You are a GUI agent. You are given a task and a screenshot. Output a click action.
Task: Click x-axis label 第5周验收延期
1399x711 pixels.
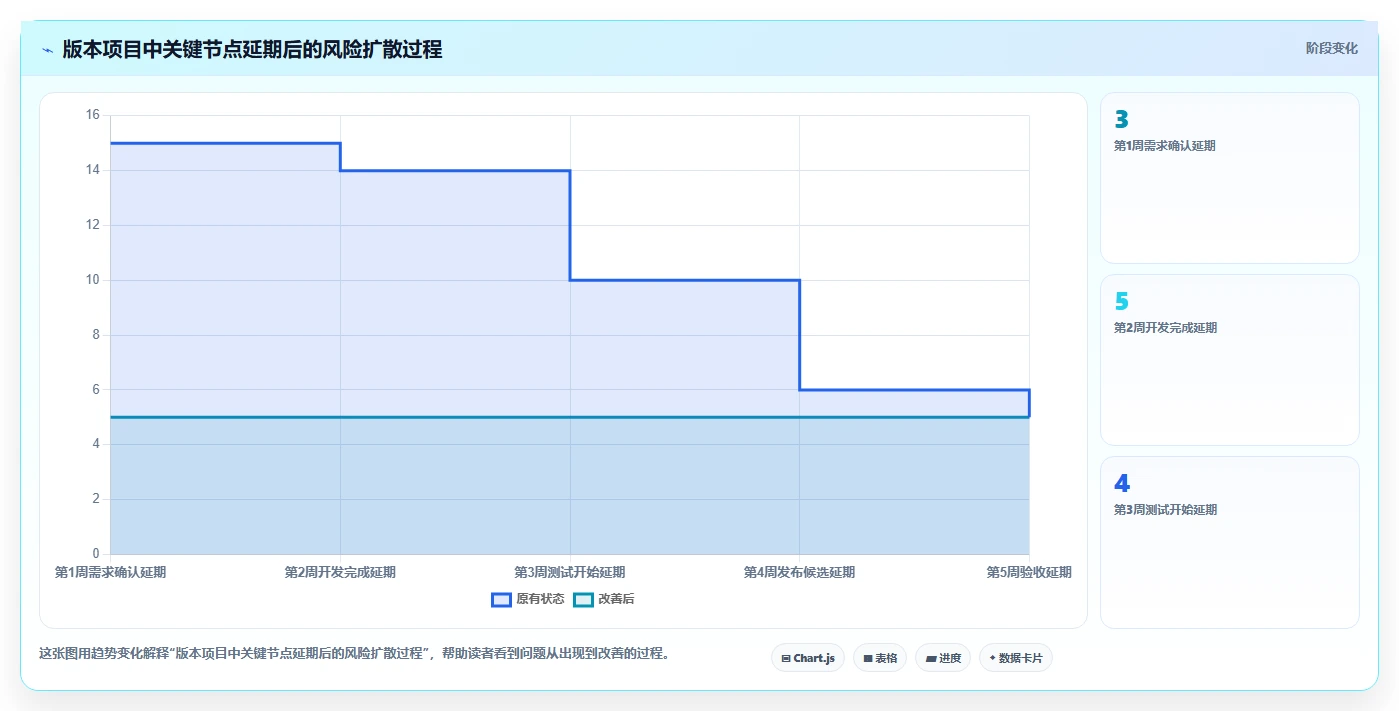coord(1029,573)
